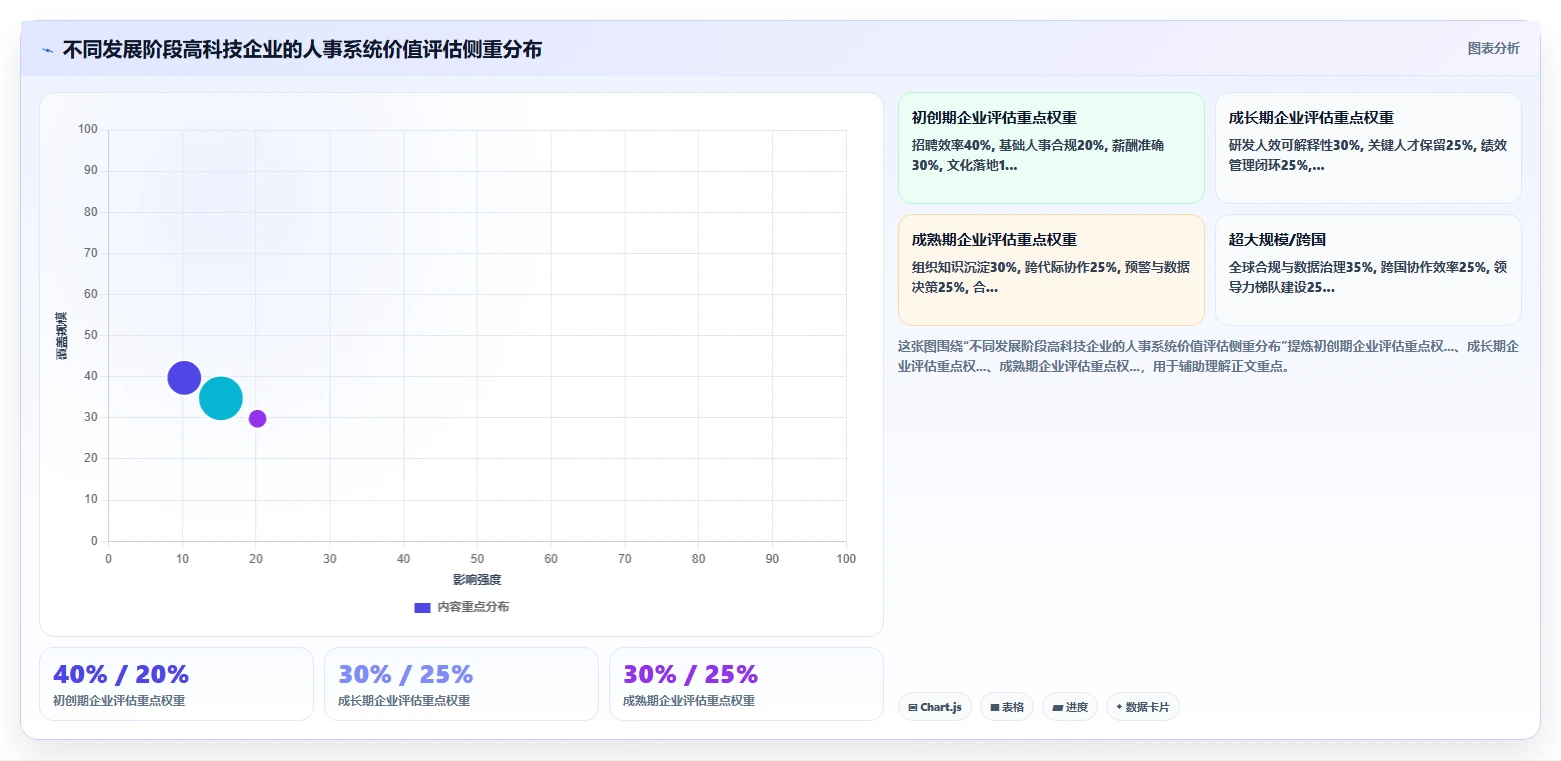Click the lightning icon beside the chart title

tap(48, 50)
